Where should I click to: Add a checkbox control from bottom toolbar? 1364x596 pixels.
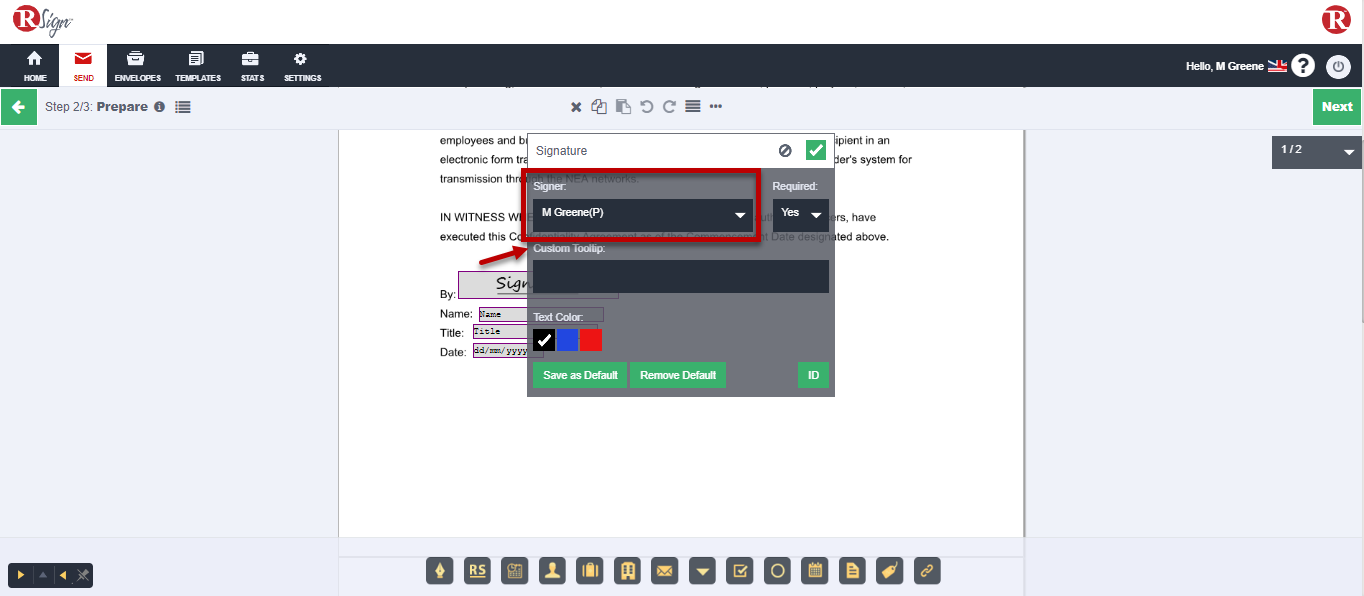(739, 571)
